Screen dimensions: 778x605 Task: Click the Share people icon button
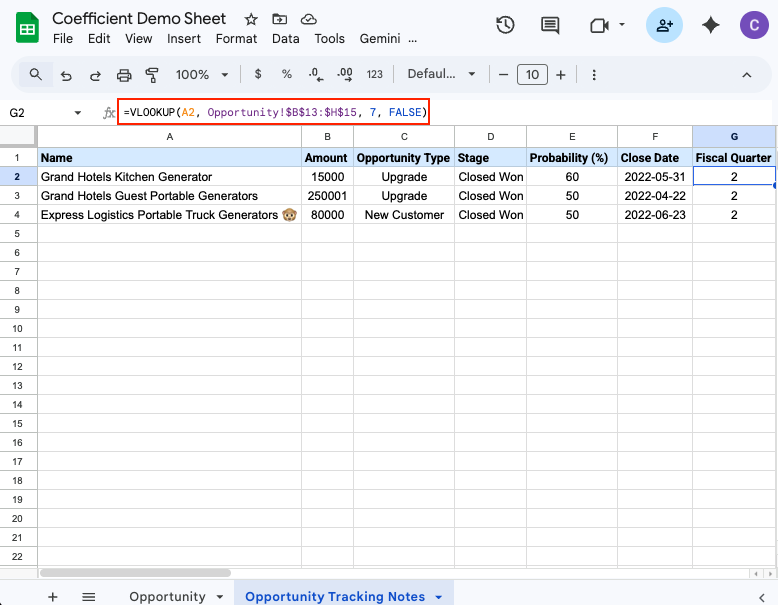(x=664, y=25)
